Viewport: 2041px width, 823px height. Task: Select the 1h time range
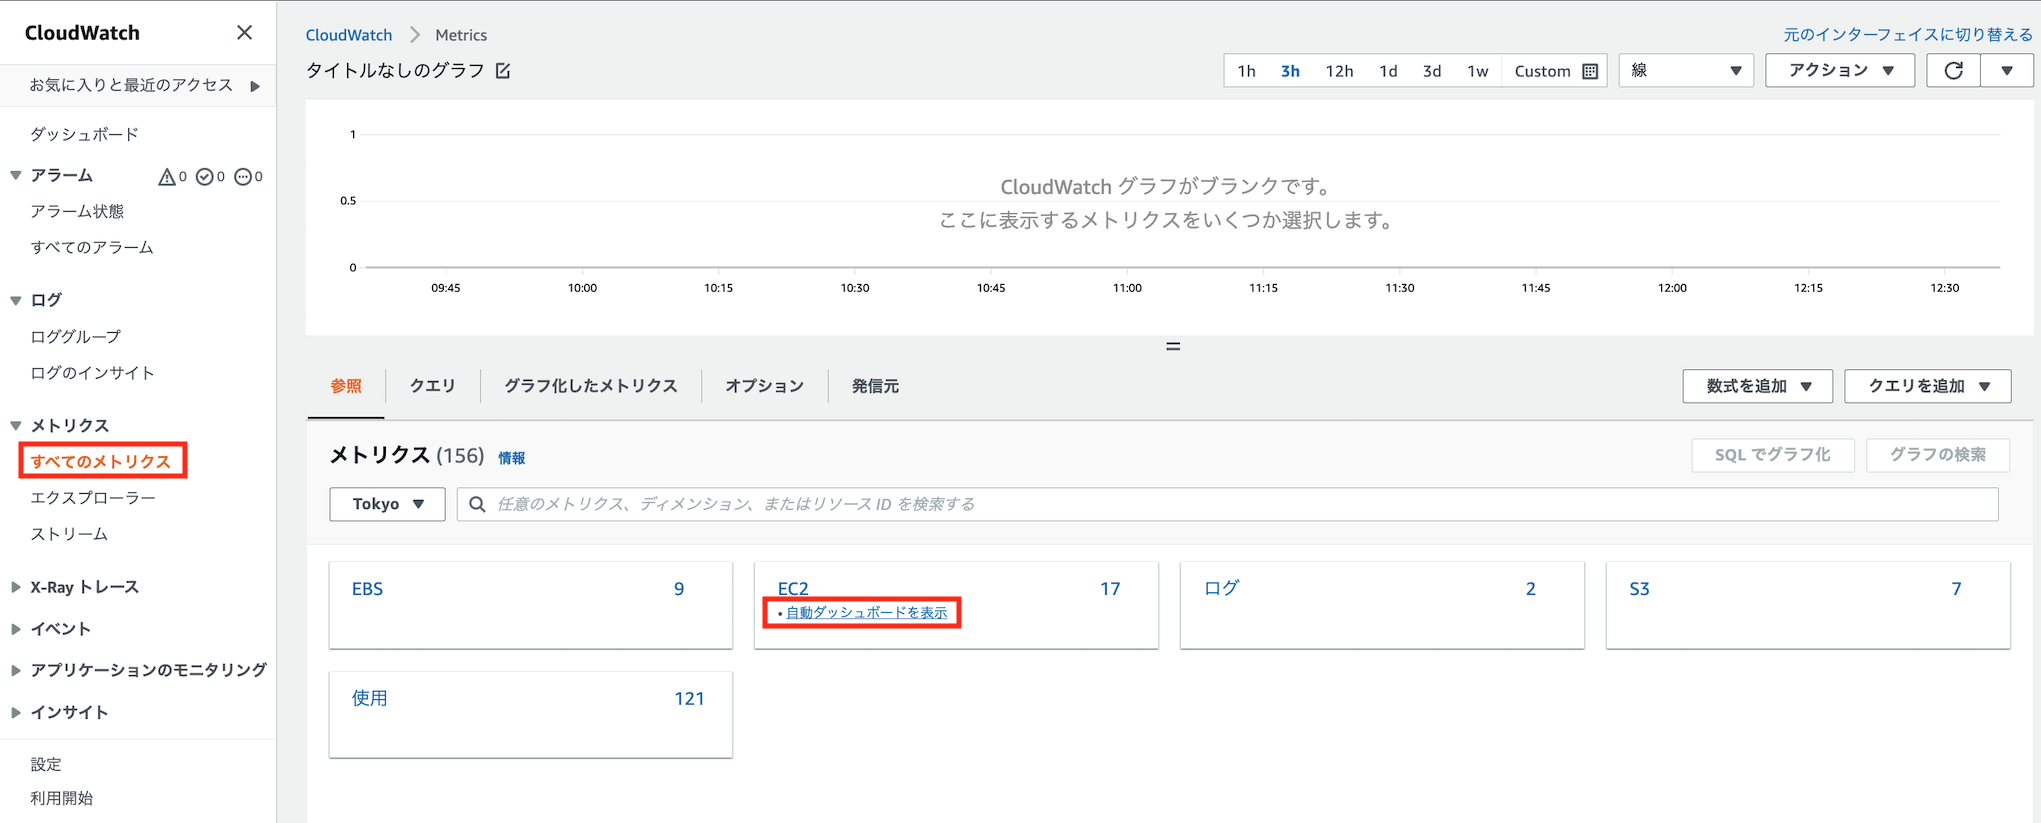coord(1246,71)
